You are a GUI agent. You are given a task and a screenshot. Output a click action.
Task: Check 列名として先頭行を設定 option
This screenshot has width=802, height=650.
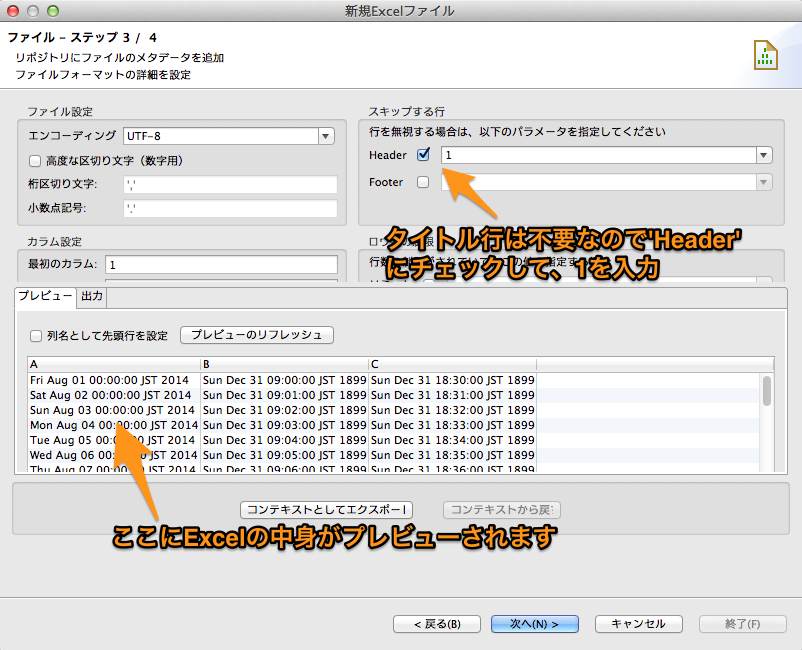(36, 336)
